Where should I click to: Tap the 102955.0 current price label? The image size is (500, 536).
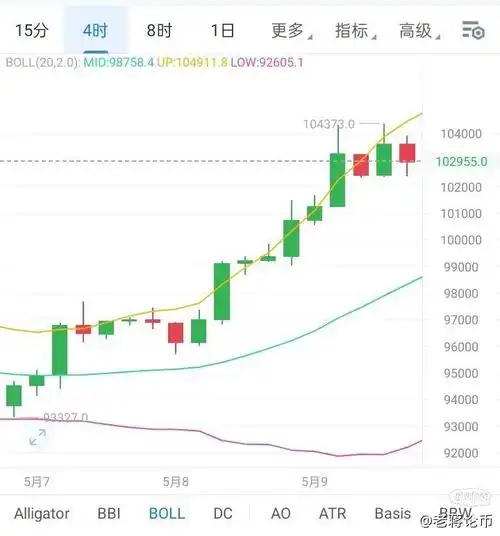(461, 161)
